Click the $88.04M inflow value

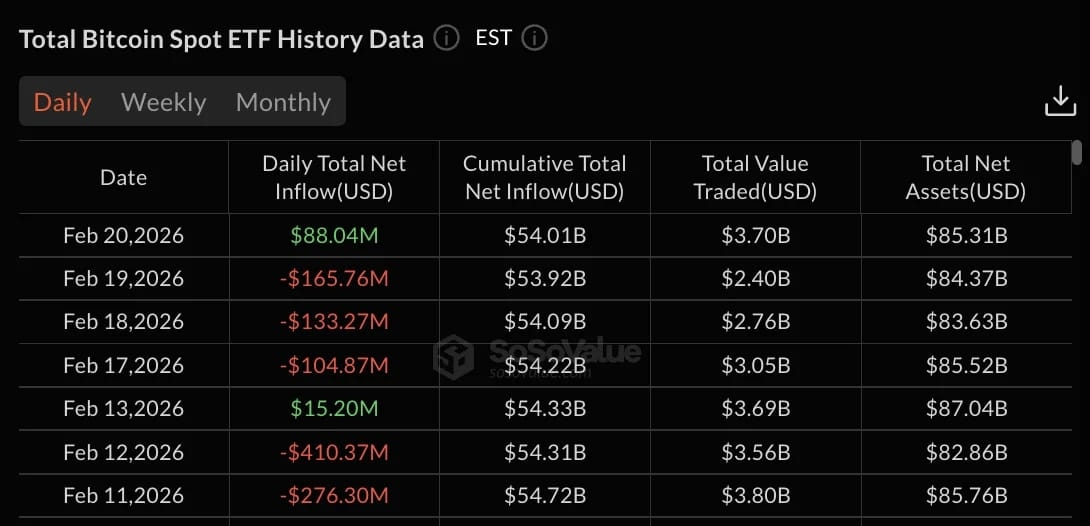(x=334, y=236)
